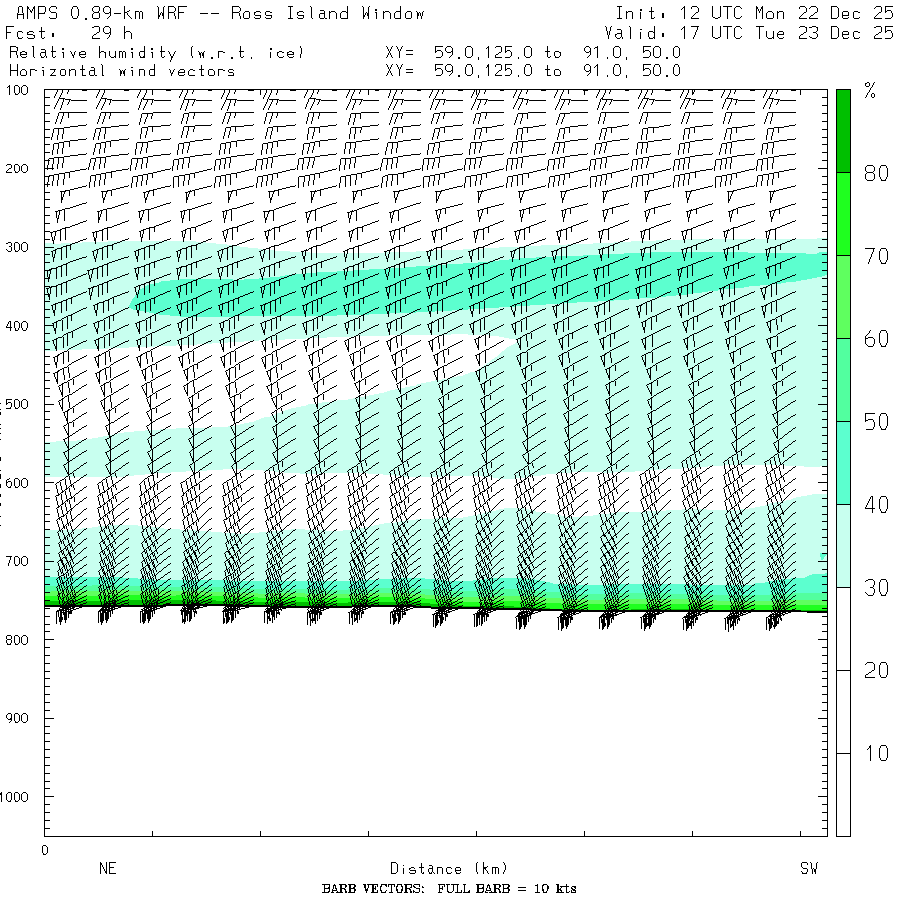Click the "BARB VECTORS: FULL BARB = 10 kts" caption
This screenshot has width=900, height=900.
click(x=449, y=889)
